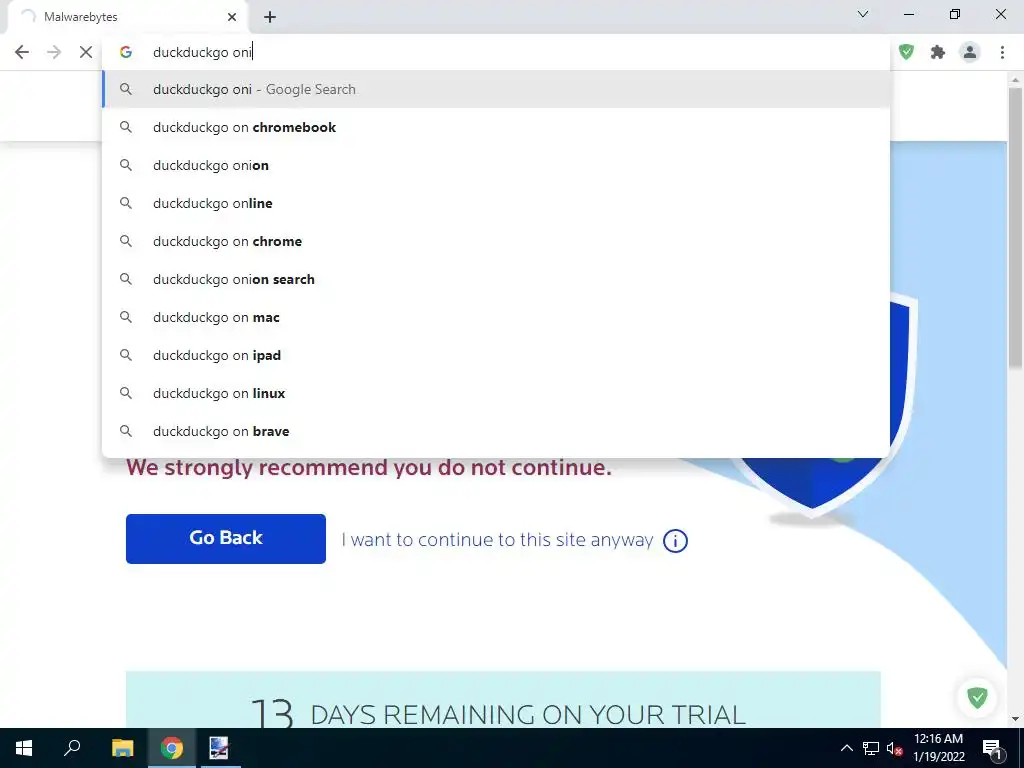
Task: Stop loading the page
Action: [86, 52]
